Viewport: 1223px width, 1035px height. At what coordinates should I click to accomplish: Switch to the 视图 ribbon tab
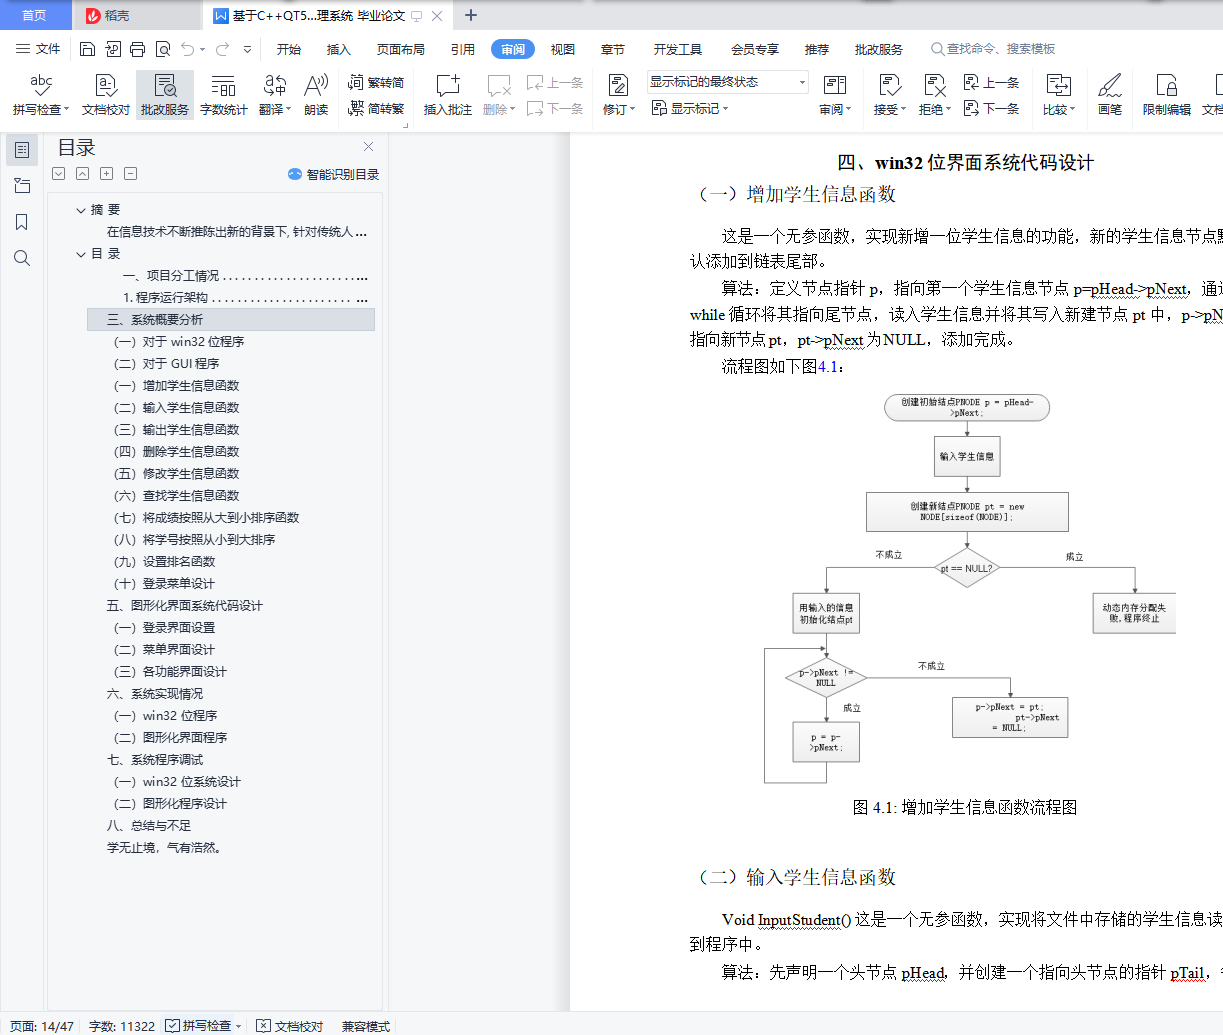click(563, 49)
